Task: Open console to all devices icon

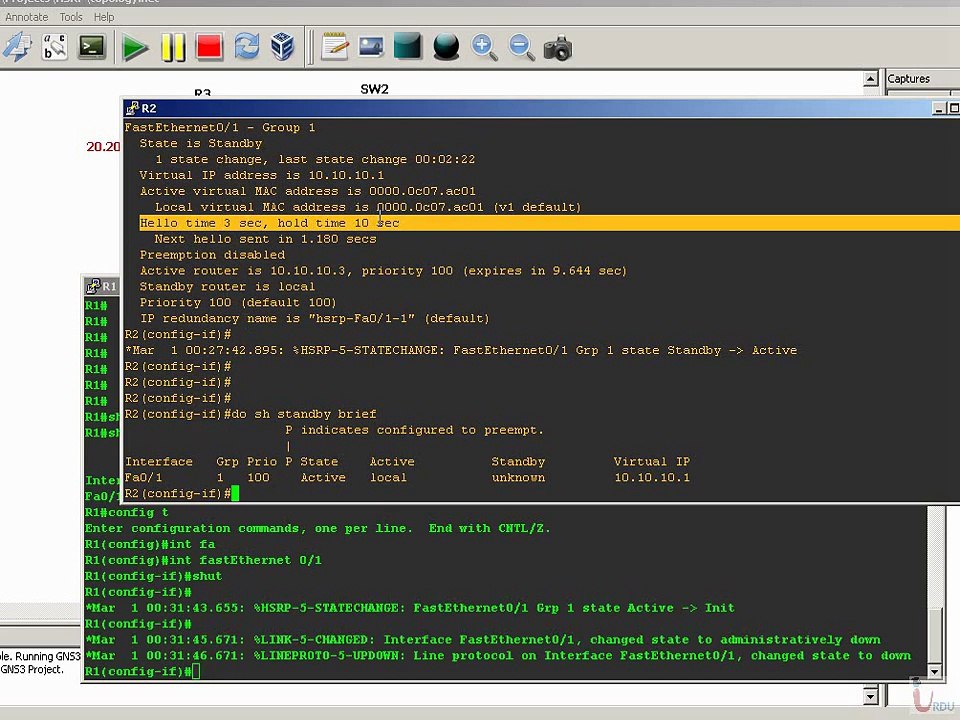Action: coord(92,47)
